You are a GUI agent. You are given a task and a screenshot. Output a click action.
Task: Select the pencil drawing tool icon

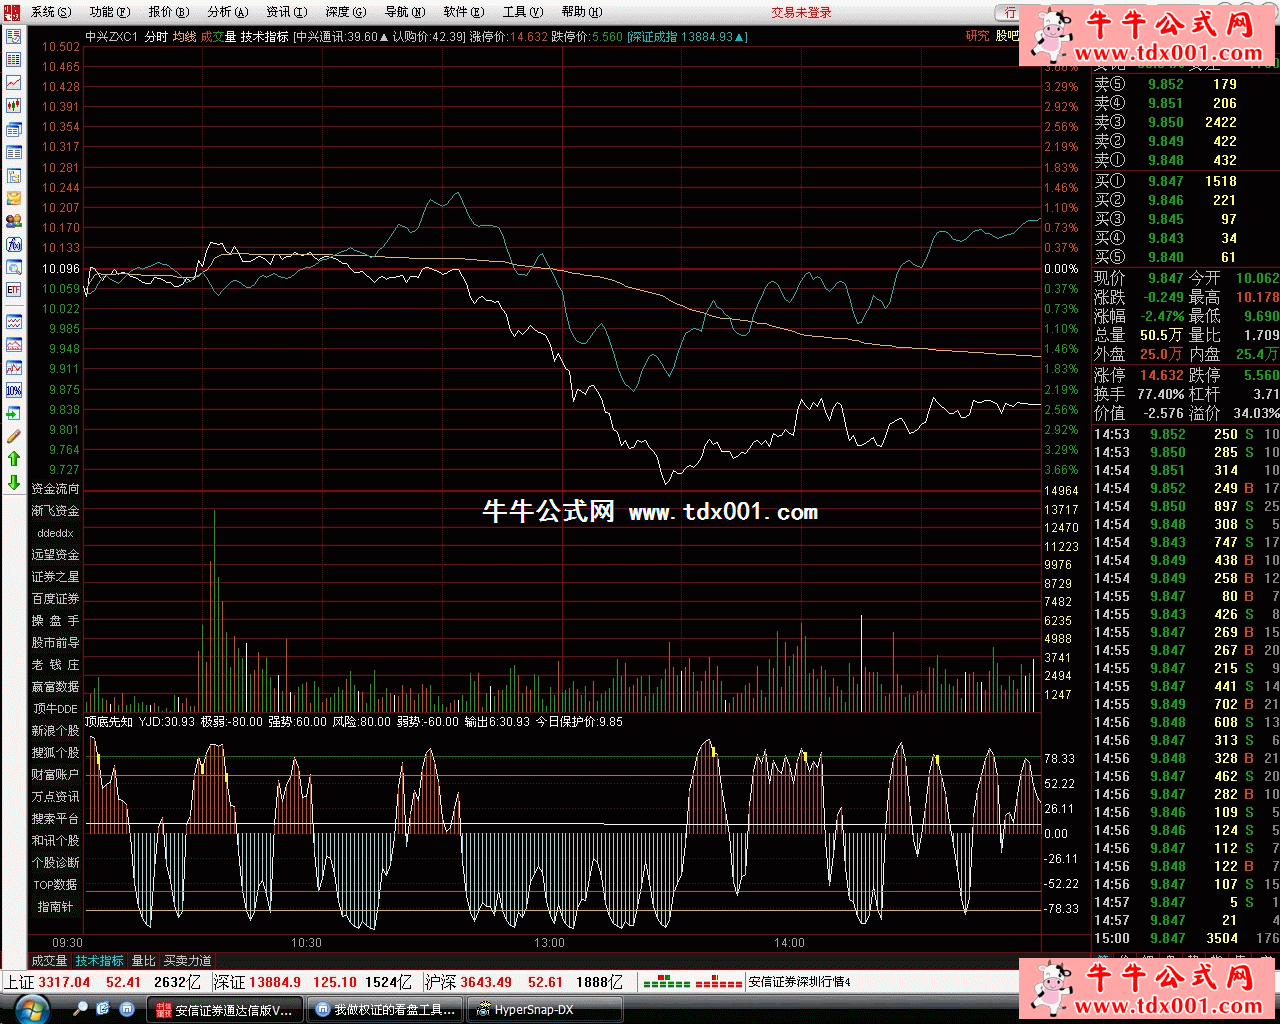(14, 436)
